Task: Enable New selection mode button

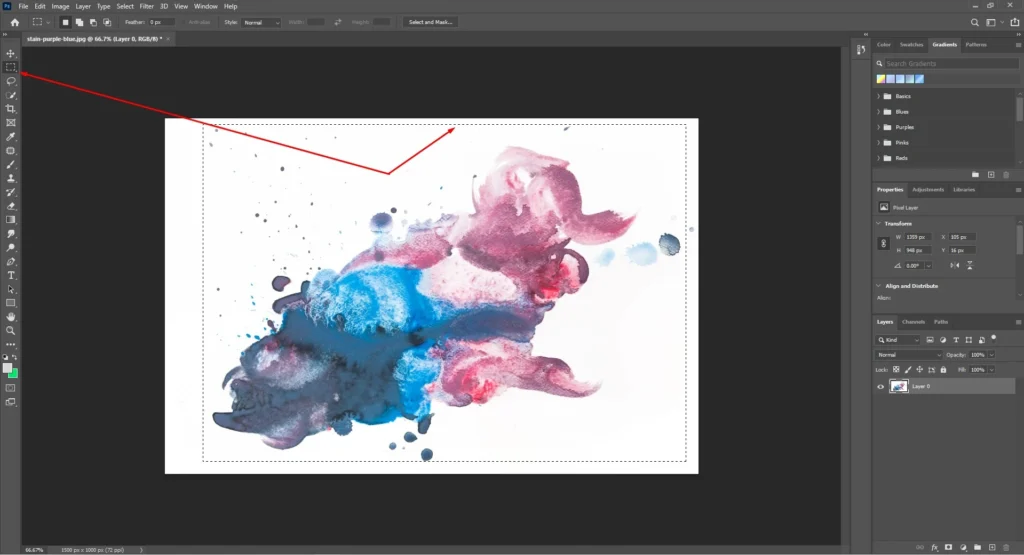Action: 65,22
